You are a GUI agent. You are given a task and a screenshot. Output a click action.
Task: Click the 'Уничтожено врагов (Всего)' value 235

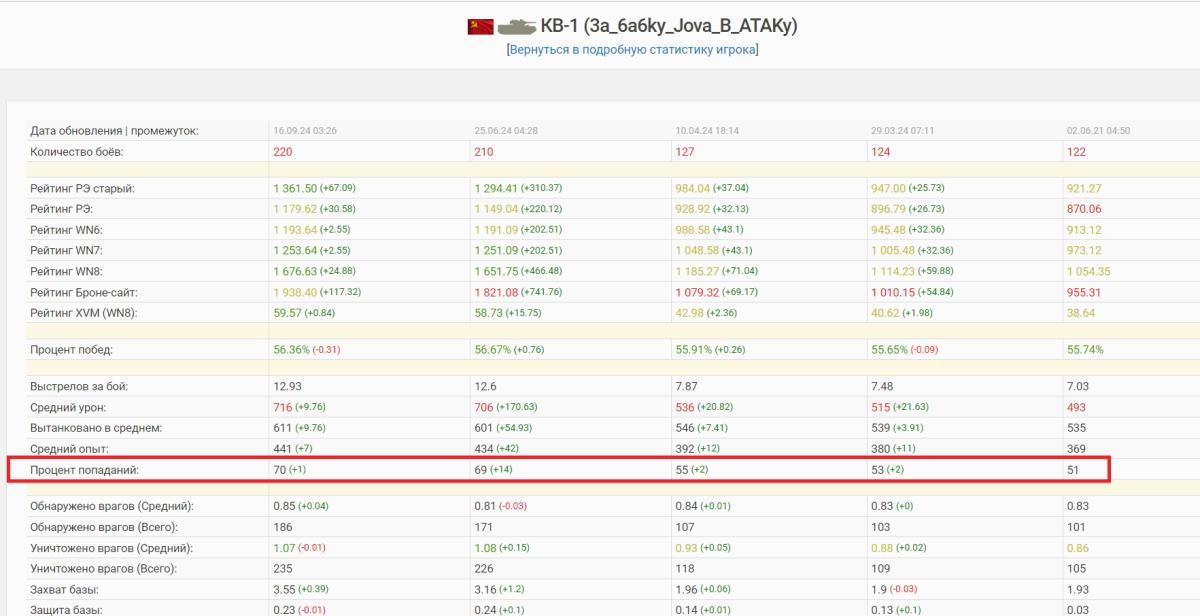[x=283, y=569]
